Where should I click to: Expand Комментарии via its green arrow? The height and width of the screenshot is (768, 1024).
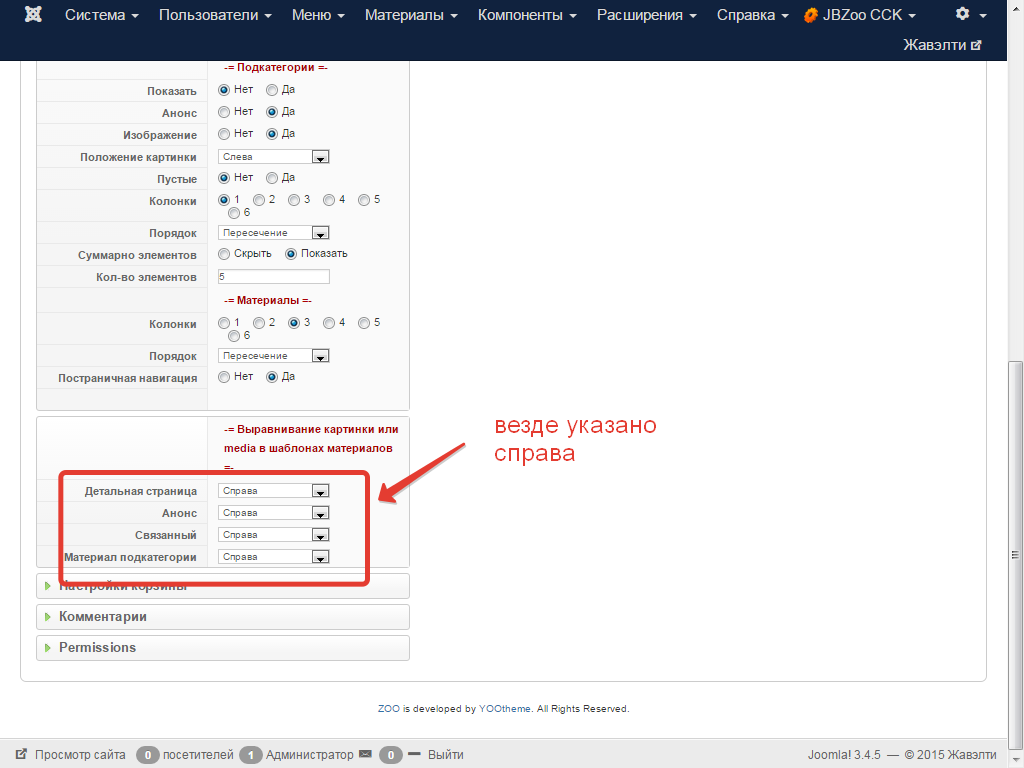[48, 617]
